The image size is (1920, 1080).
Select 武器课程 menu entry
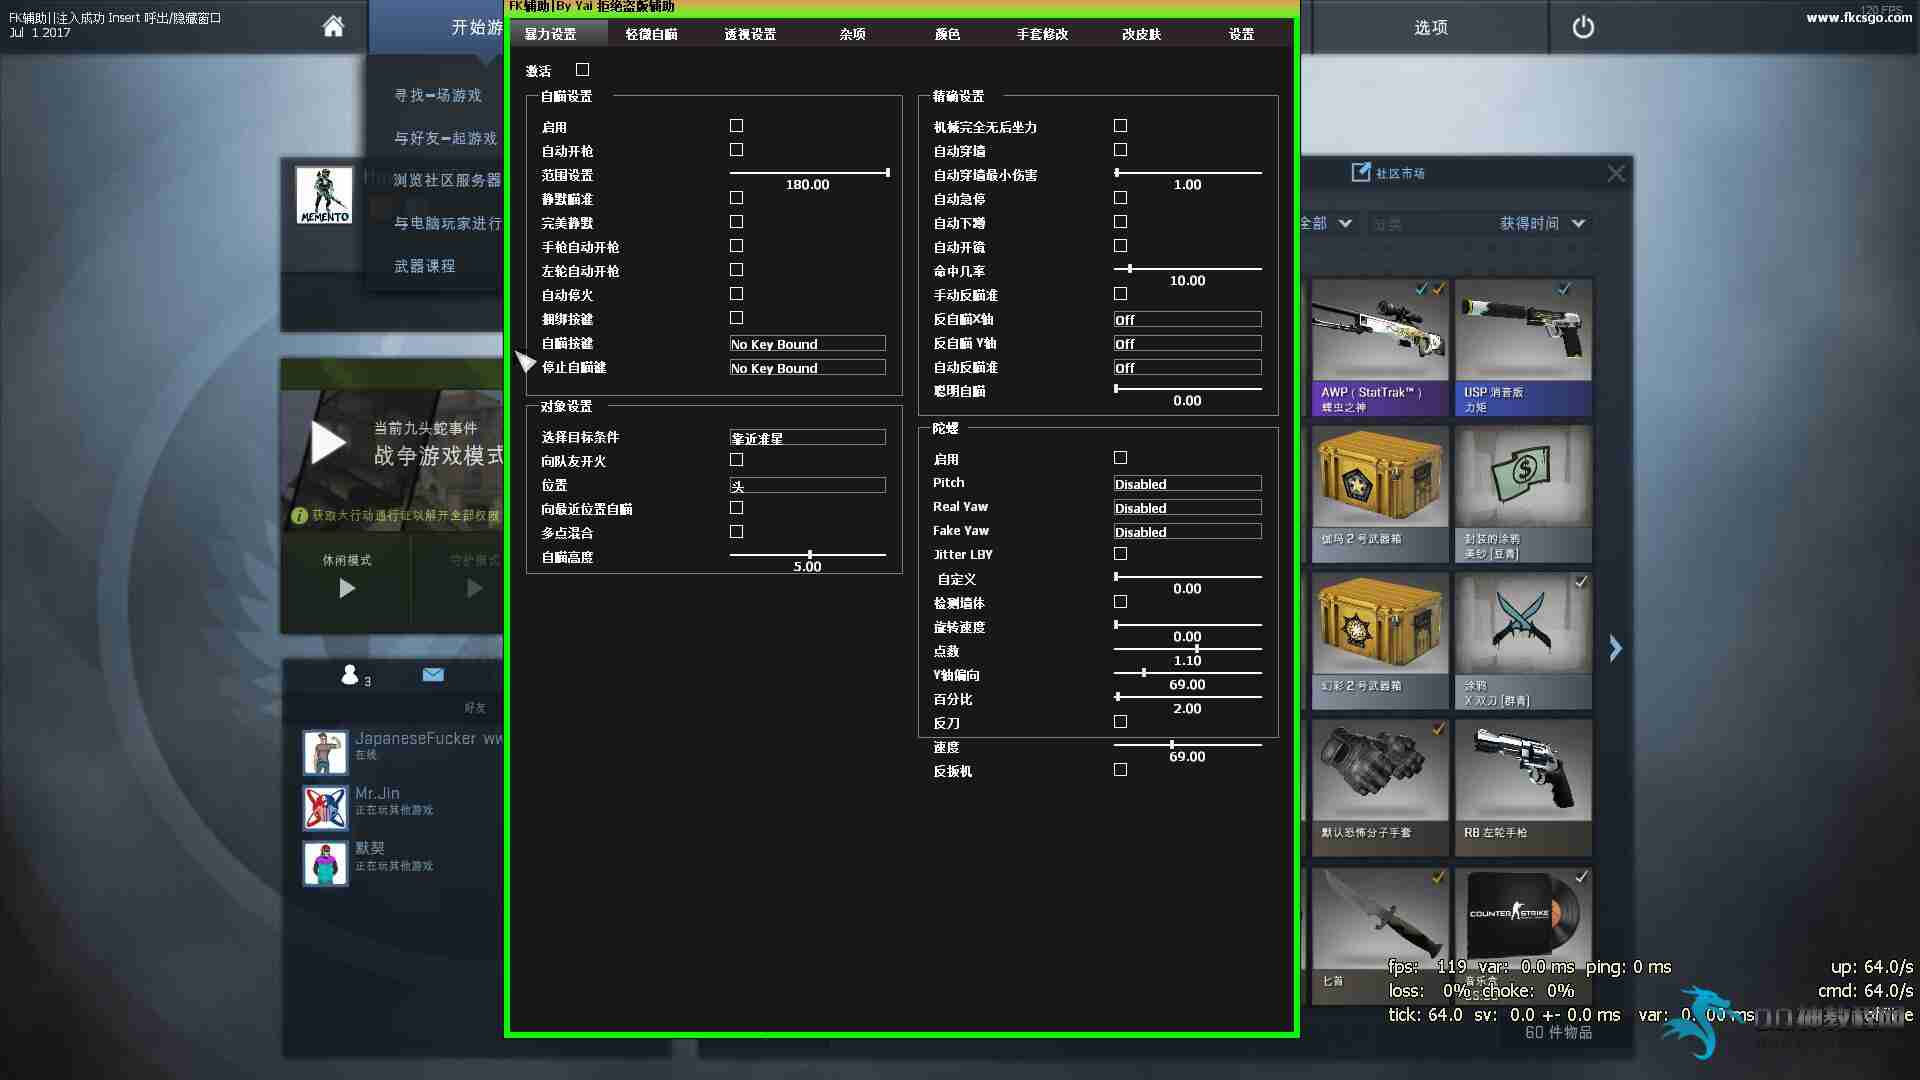pos(425,265)
